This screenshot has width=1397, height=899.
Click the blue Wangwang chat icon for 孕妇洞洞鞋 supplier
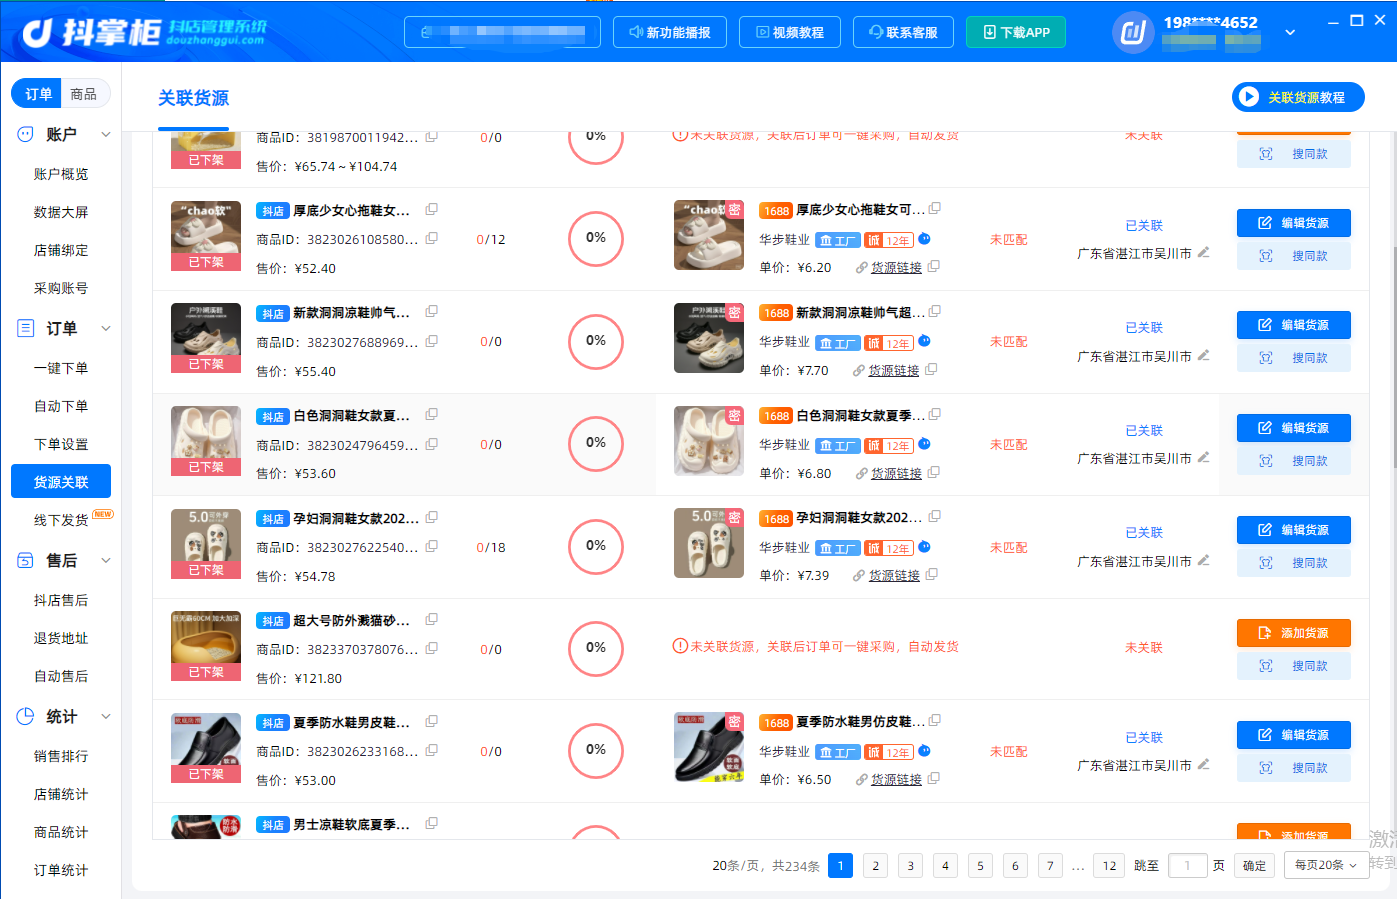tap(925, 547)
